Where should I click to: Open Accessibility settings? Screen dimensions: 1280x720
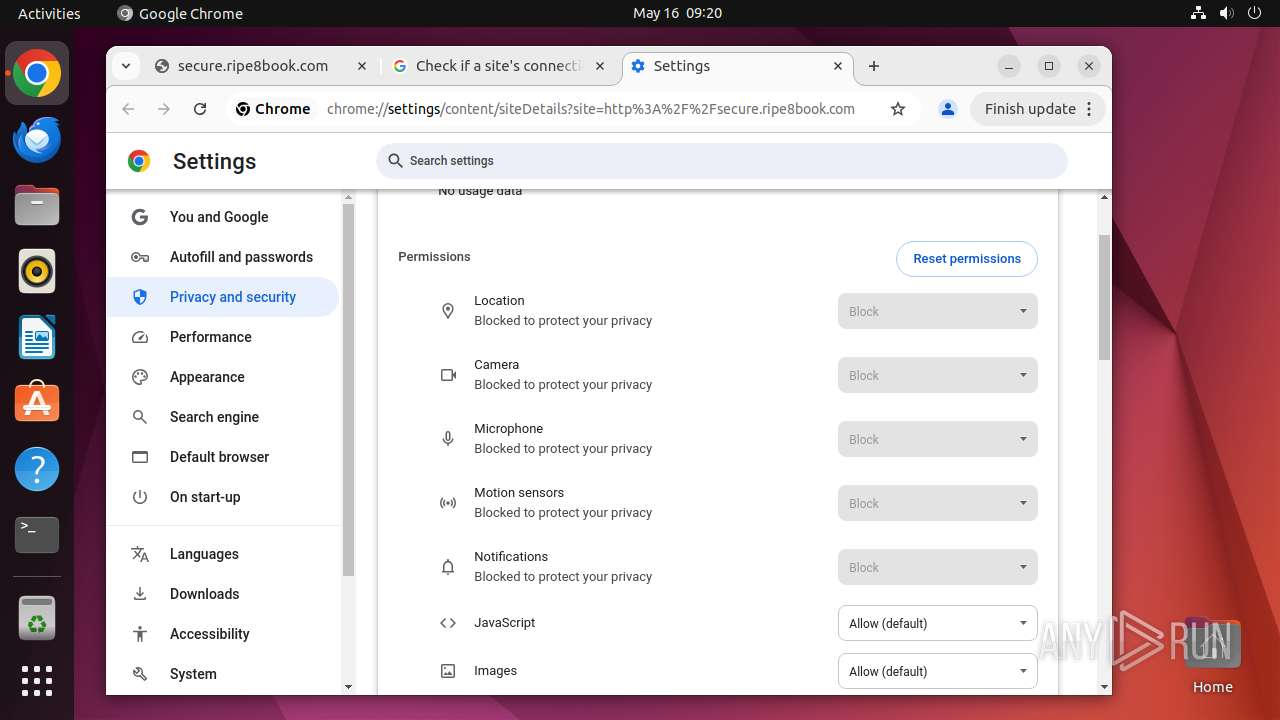[222, 634]
